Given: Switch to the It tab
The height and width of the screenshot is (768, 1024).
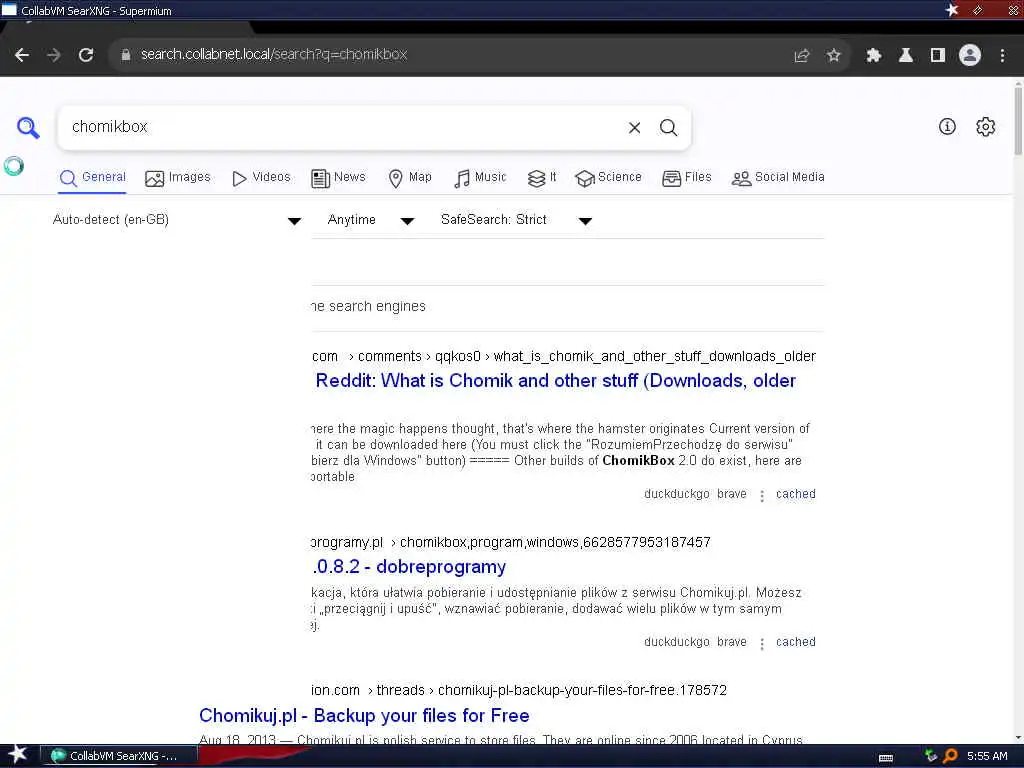Looking at the screenshot, I should coord(541,178).
